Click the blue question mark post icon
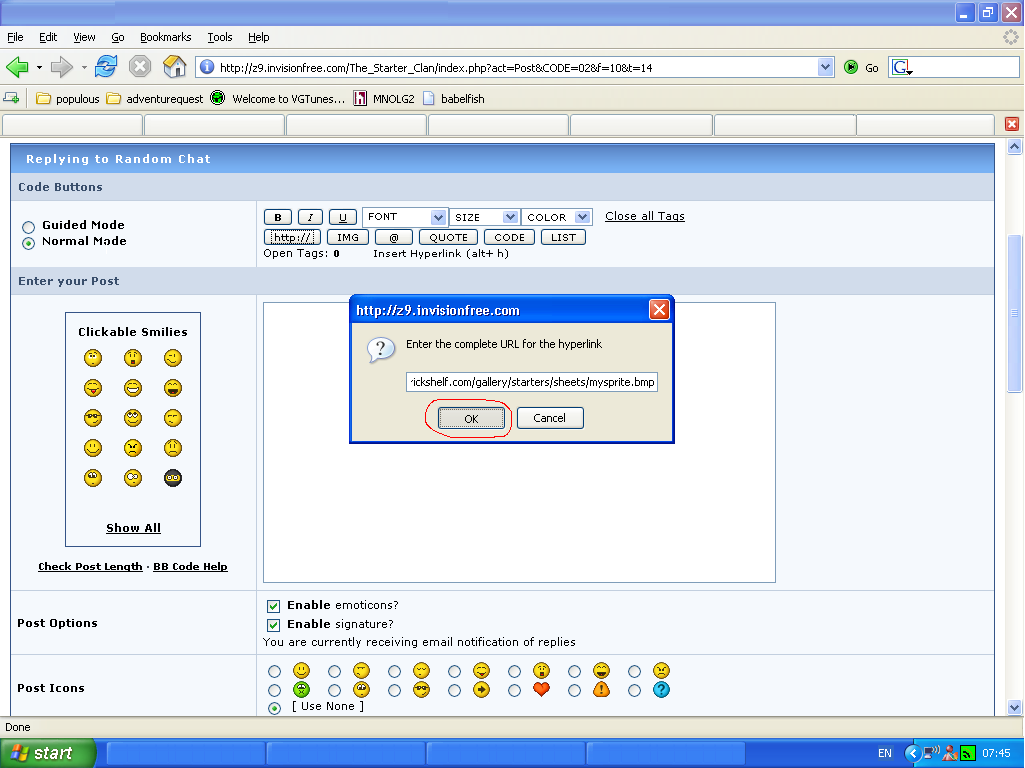Screen dimensions: 1025x768 pos(661,690)
